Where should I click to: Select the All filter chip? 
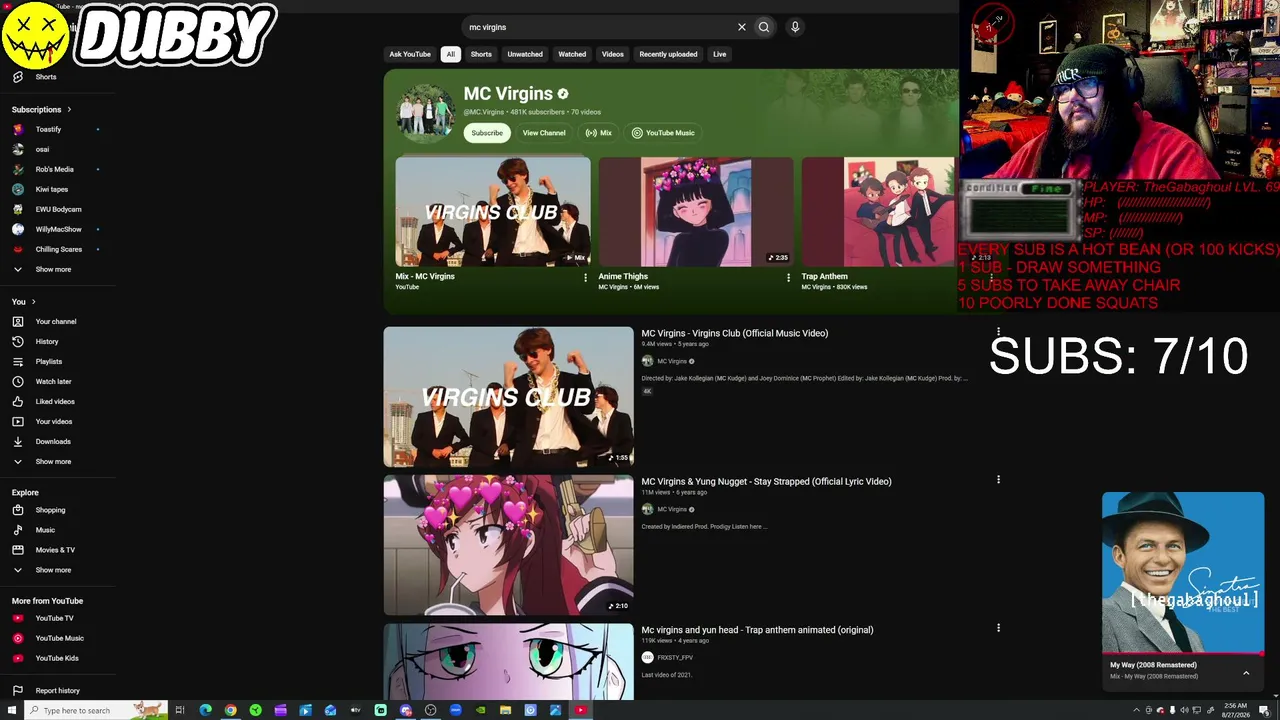tap(450, 54)
